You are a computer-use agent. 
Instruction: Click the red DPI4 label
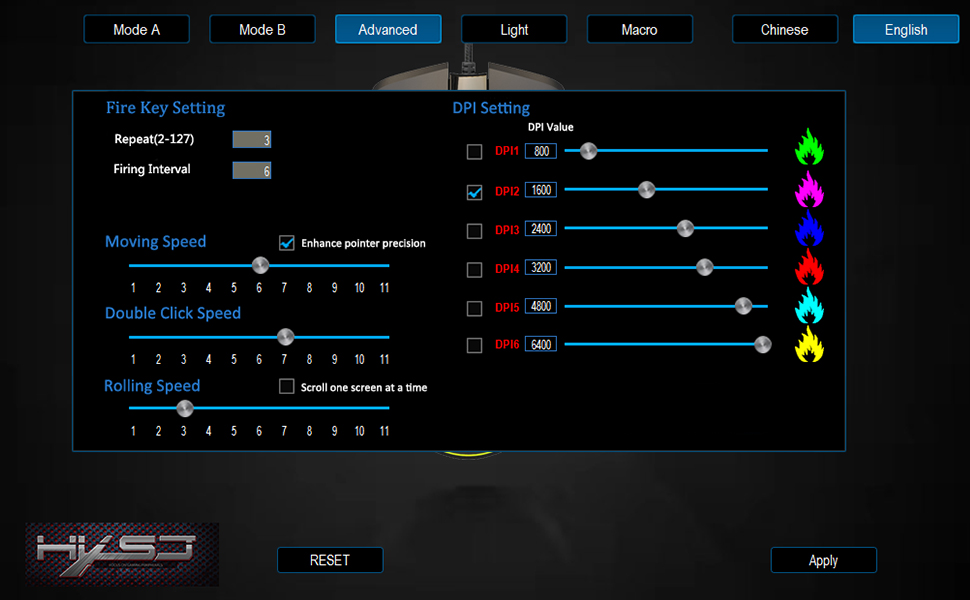(x=507, y=268)
